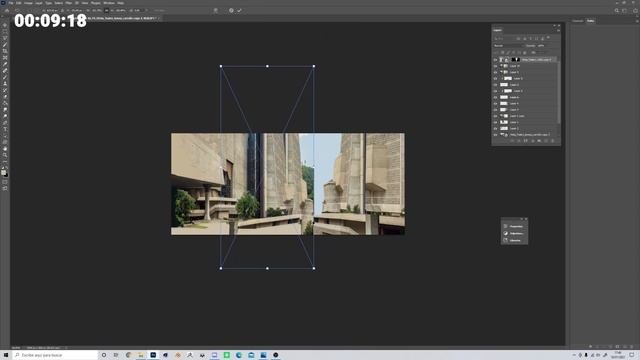The width and height of the screenshot is (640, 360).
Task: Open the Properties panel button
Action: [514, 226]
